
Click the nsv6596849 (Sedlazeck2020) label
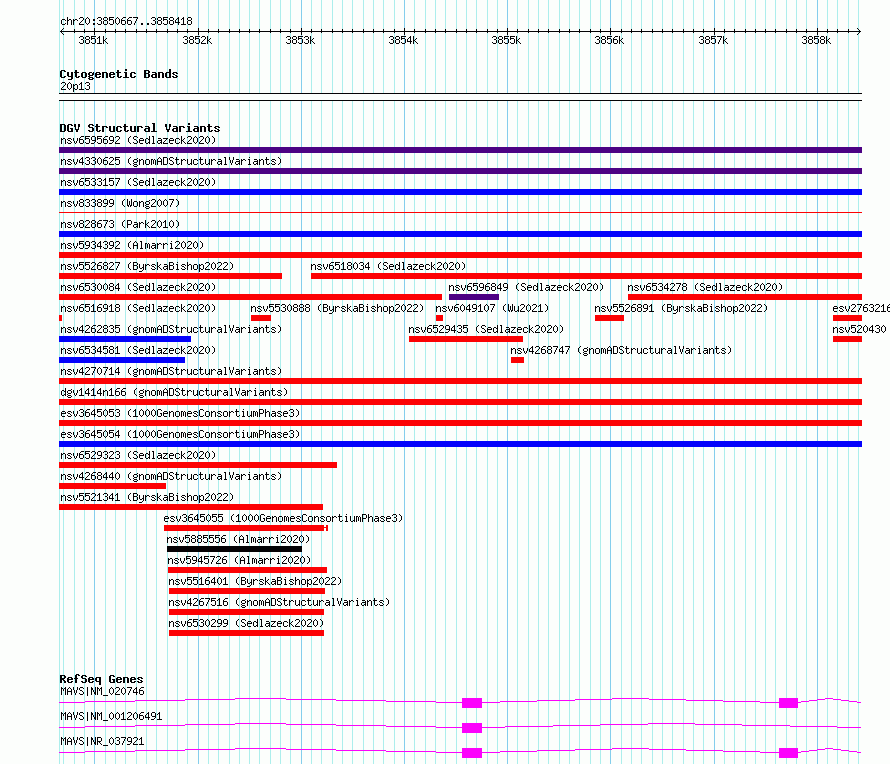point(526,287)
